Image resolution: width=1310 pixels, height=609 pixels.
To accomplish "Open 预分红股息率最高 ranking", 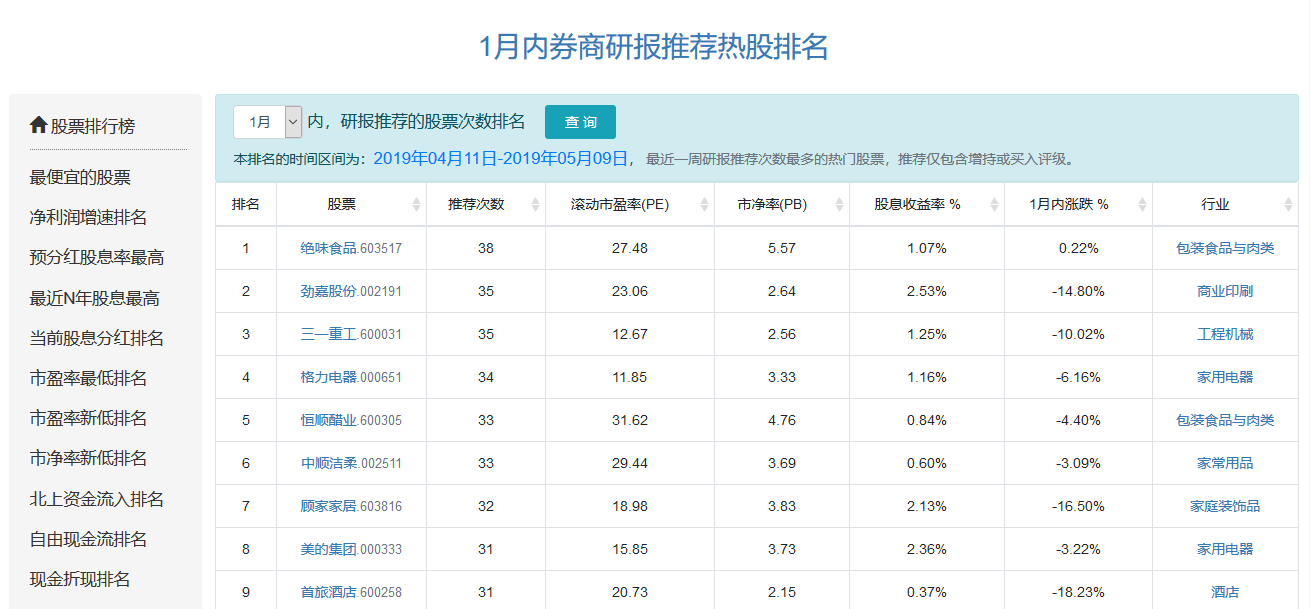I will 97,257.
